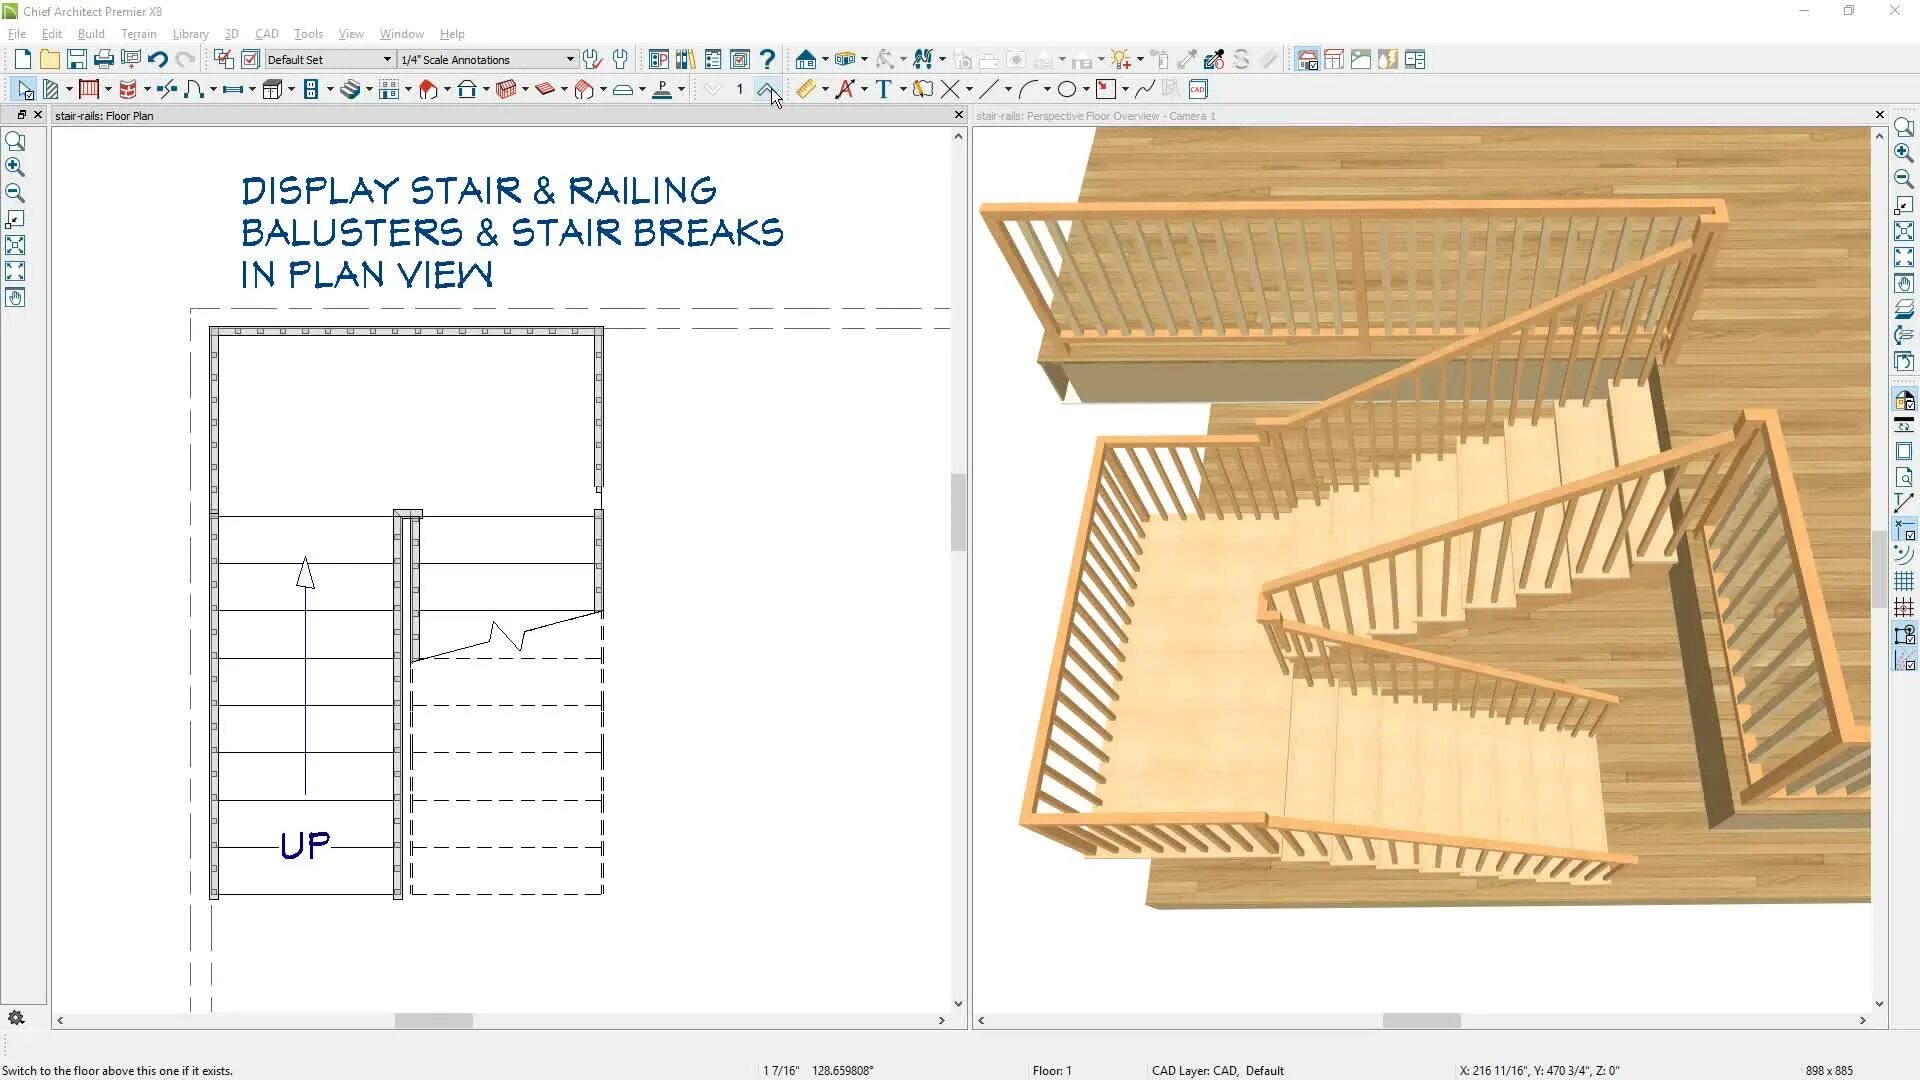The width and height of the screenshot is (1920, 1080).
Task: Click the Text tool T icon
Action: (883, 90)
